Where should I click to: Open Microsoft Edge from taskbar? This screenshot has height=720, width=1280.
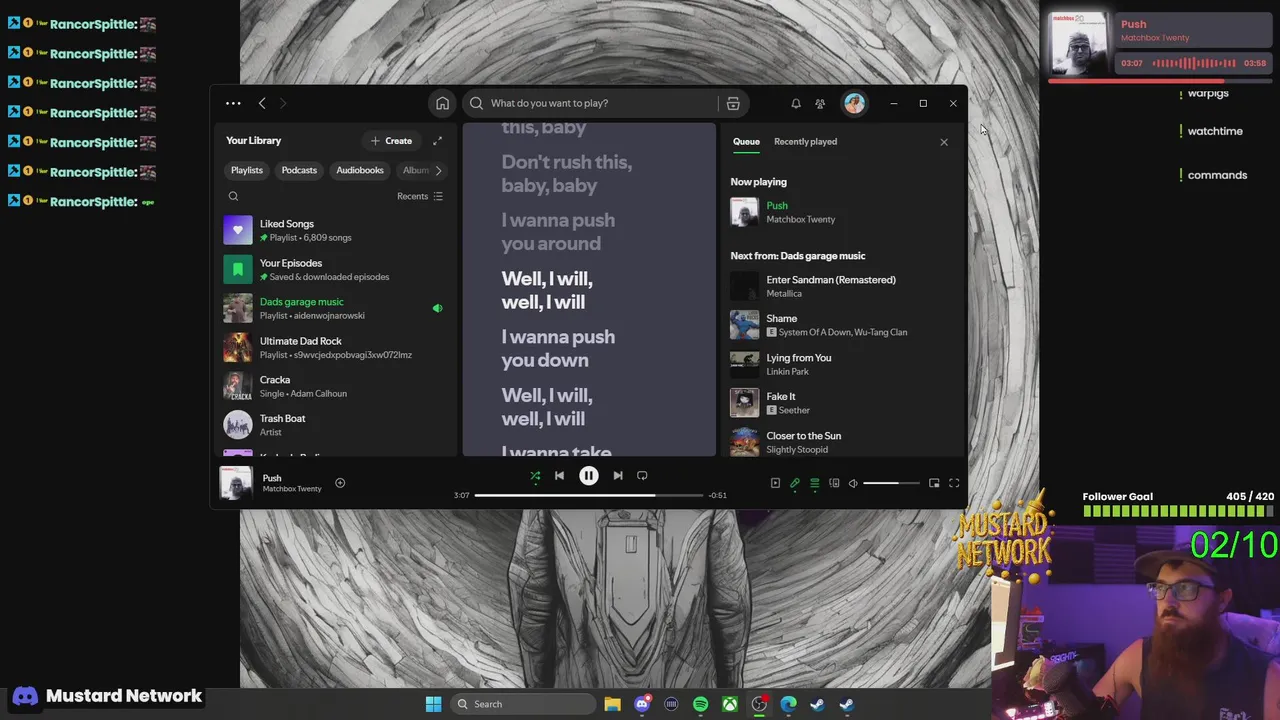coord(788,704)
